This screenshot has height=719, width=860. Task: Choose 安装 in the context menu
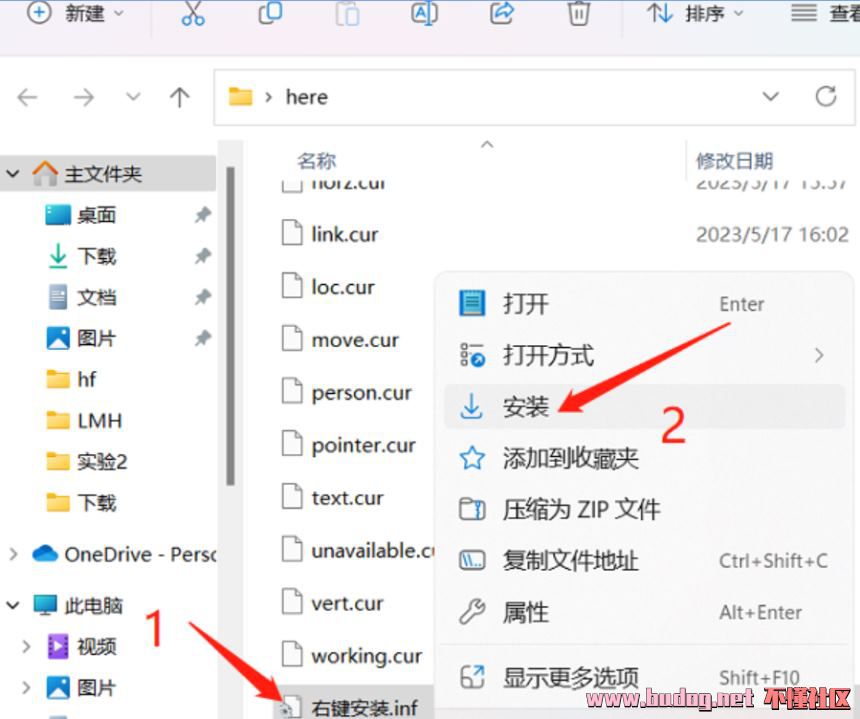[x=644, y=406]
